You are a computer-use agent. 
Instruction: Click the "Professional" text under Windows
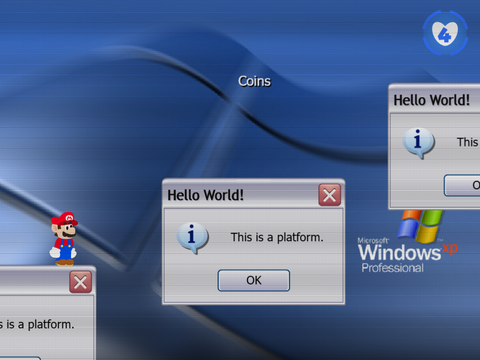click(x=393, y=268)
